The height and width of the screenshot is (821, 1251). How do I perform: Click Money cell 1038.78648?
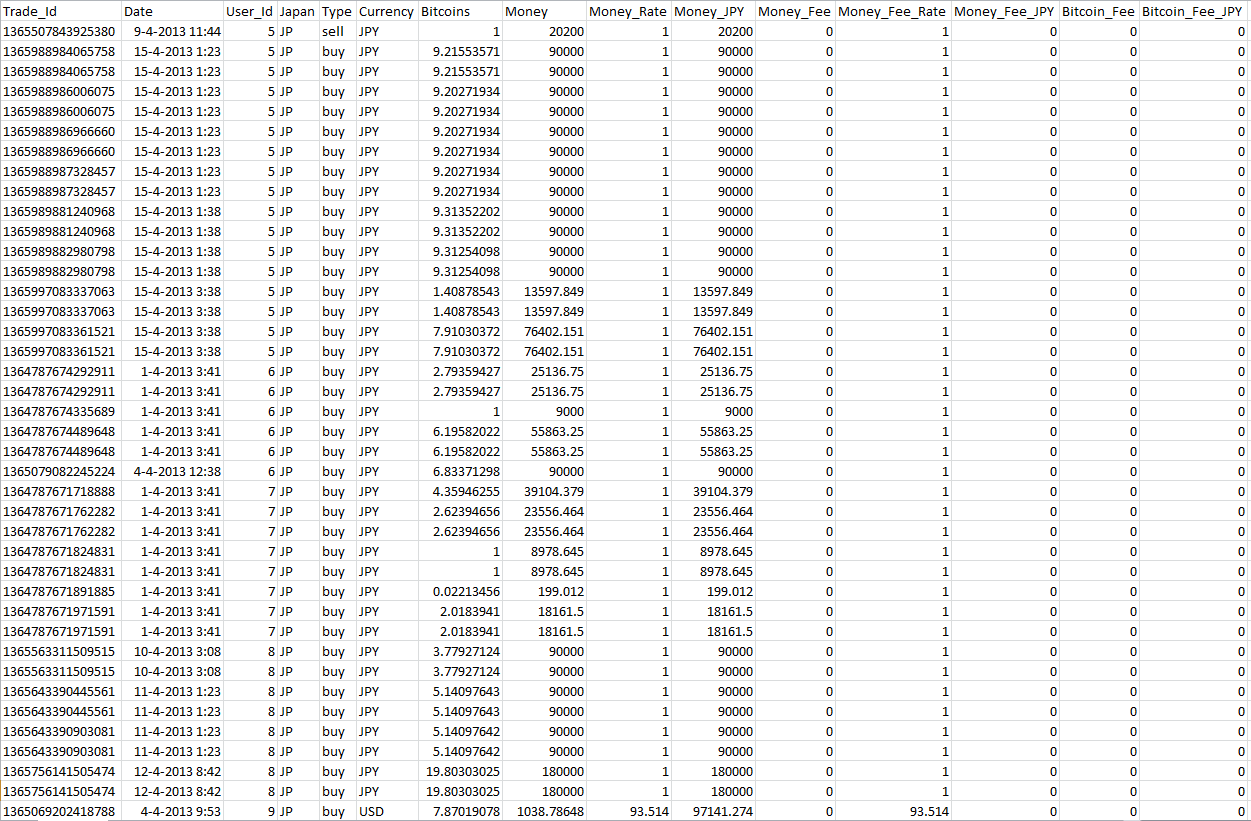545,811
